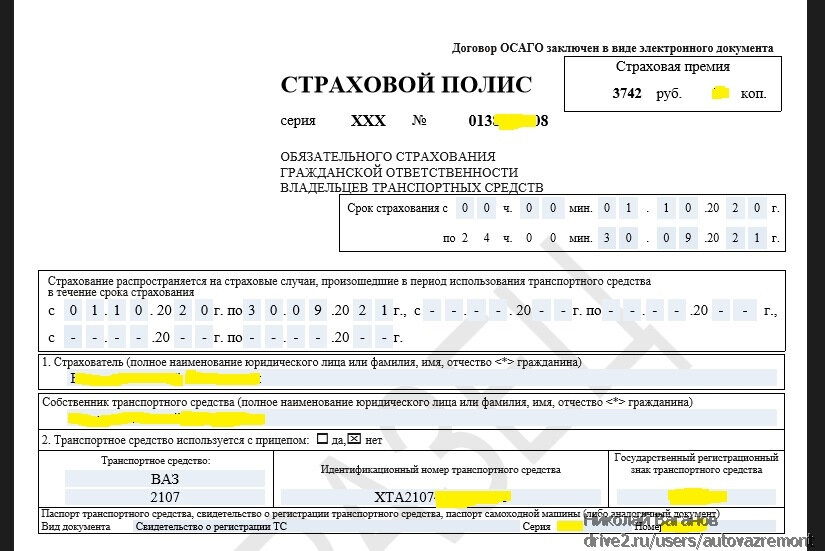Click the redacted insured name field under 'Страхователь'
The height and width of the screenshot is (551, 825).
pos(424,378)
